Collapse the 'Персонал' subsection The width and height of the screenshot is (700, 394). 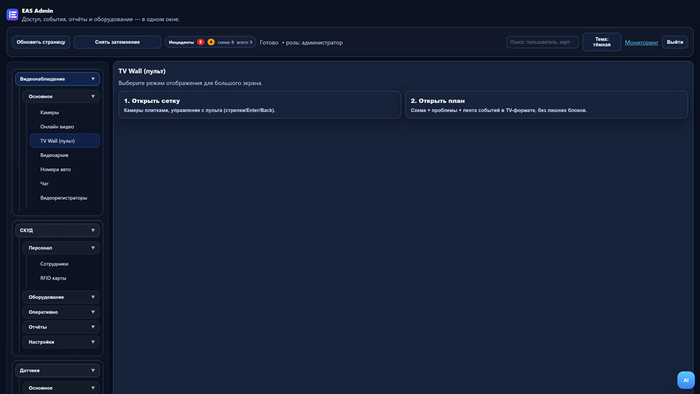(x=61, y=248)
